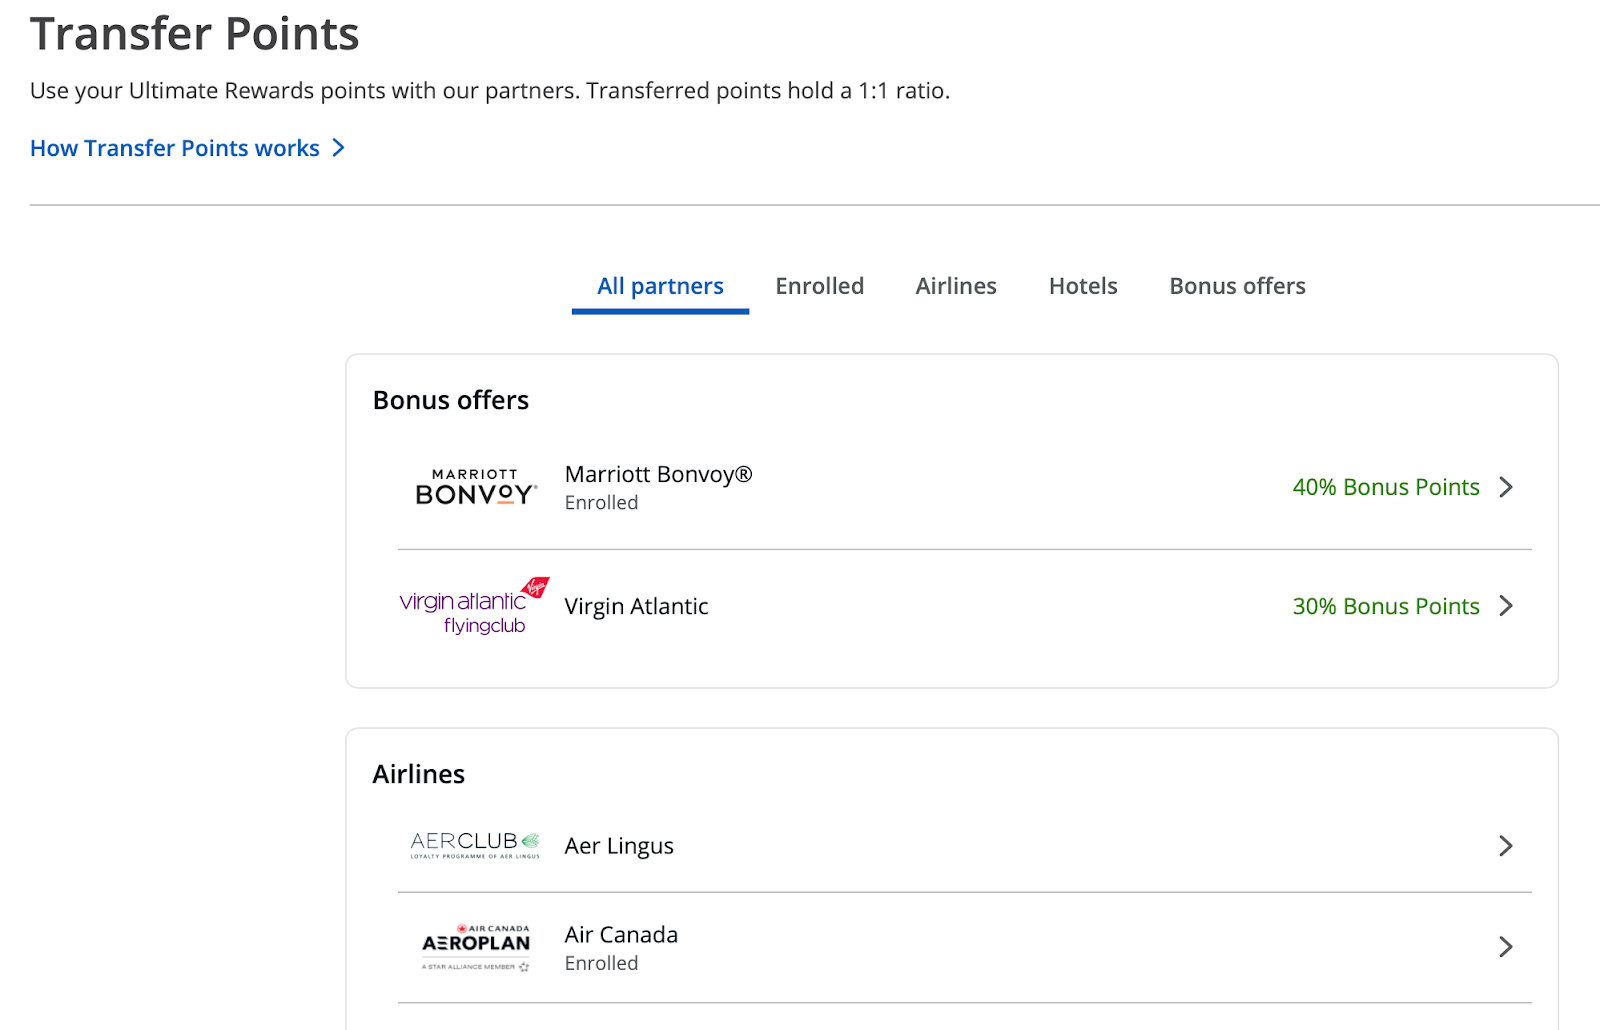Click the Virgin Atlantic Flying Club logo
Image resolution: width=1600 pixels, height=1030 pixels.
coord(474,606)
